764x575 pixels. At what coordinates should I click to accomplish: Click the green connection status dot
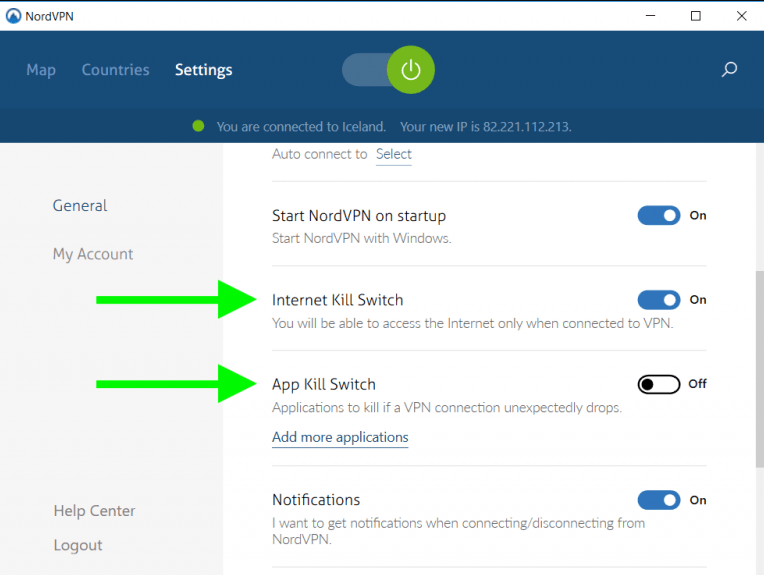198,127
